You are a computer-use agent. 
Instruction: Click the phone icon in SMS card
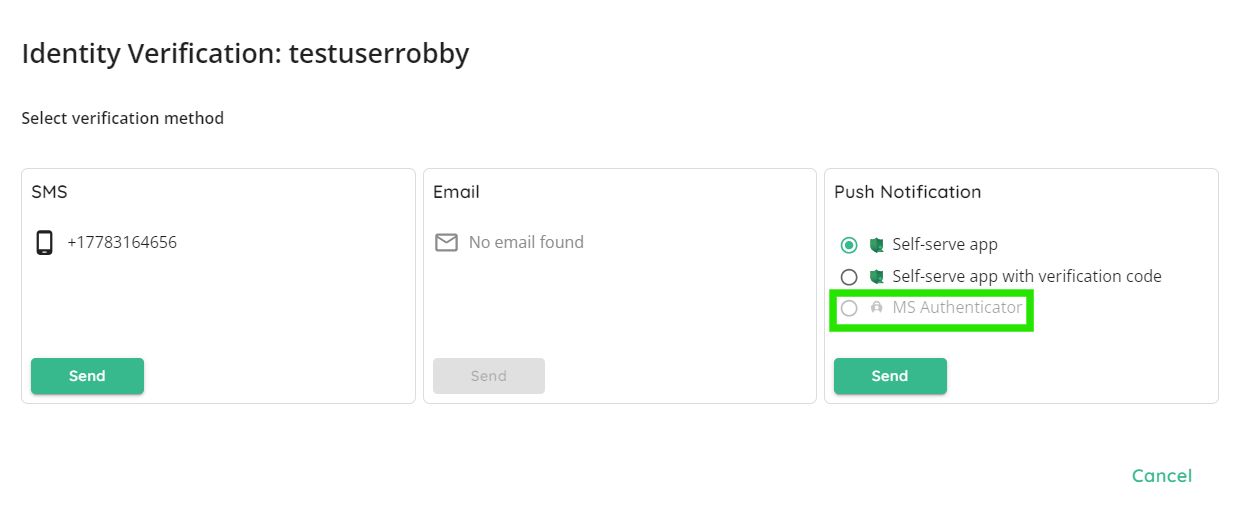44,243
